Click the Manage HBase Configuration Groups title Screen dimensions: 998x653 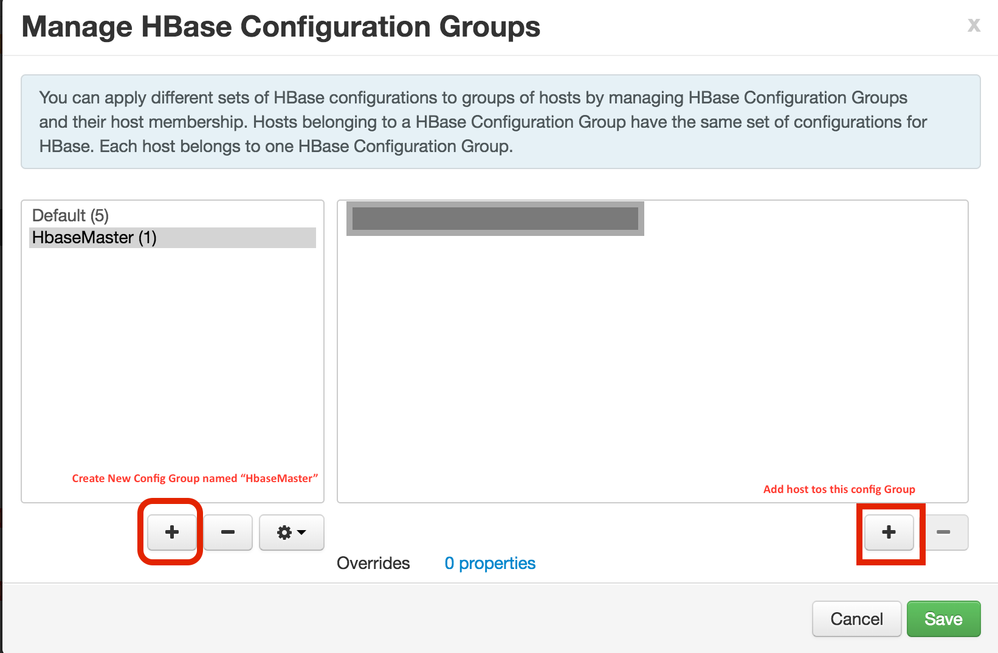[281, 27]
